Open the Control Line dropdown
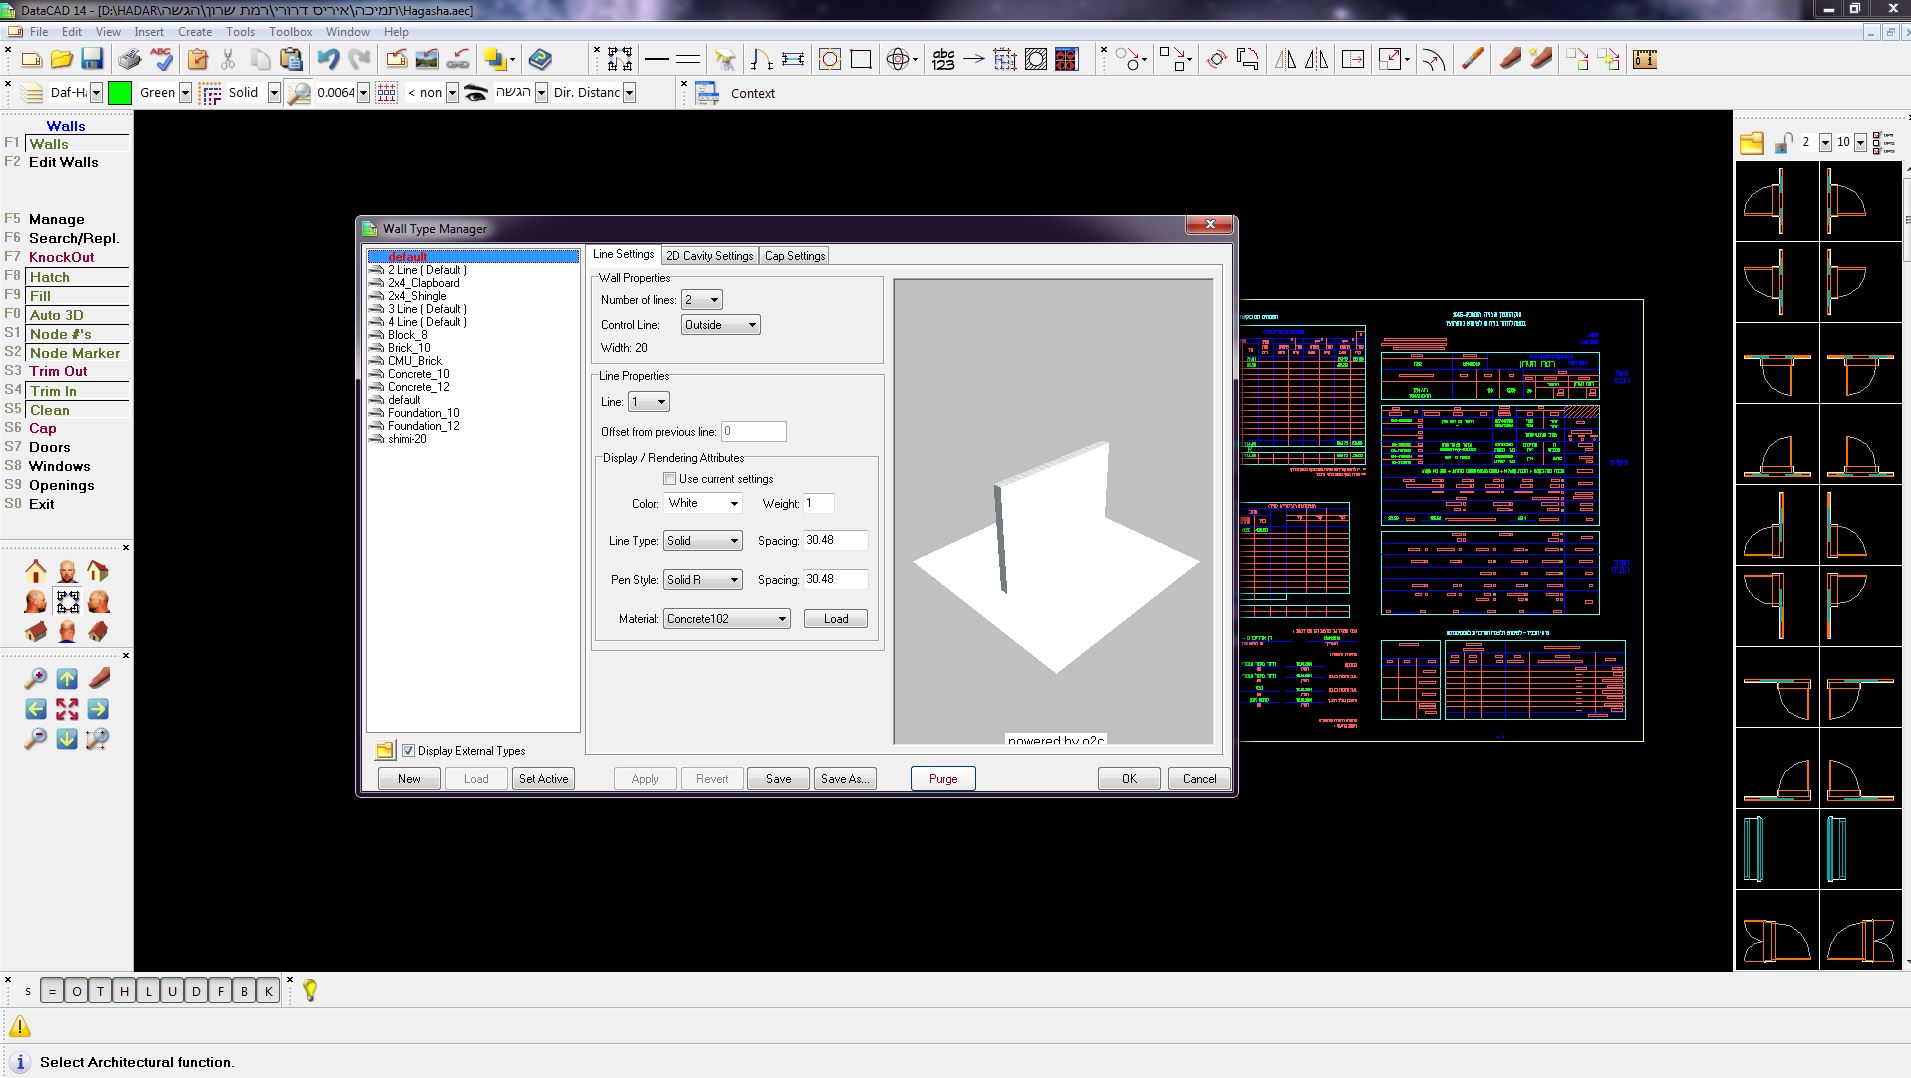Viewport: 1911px width, 1078px height. point(720,325)
